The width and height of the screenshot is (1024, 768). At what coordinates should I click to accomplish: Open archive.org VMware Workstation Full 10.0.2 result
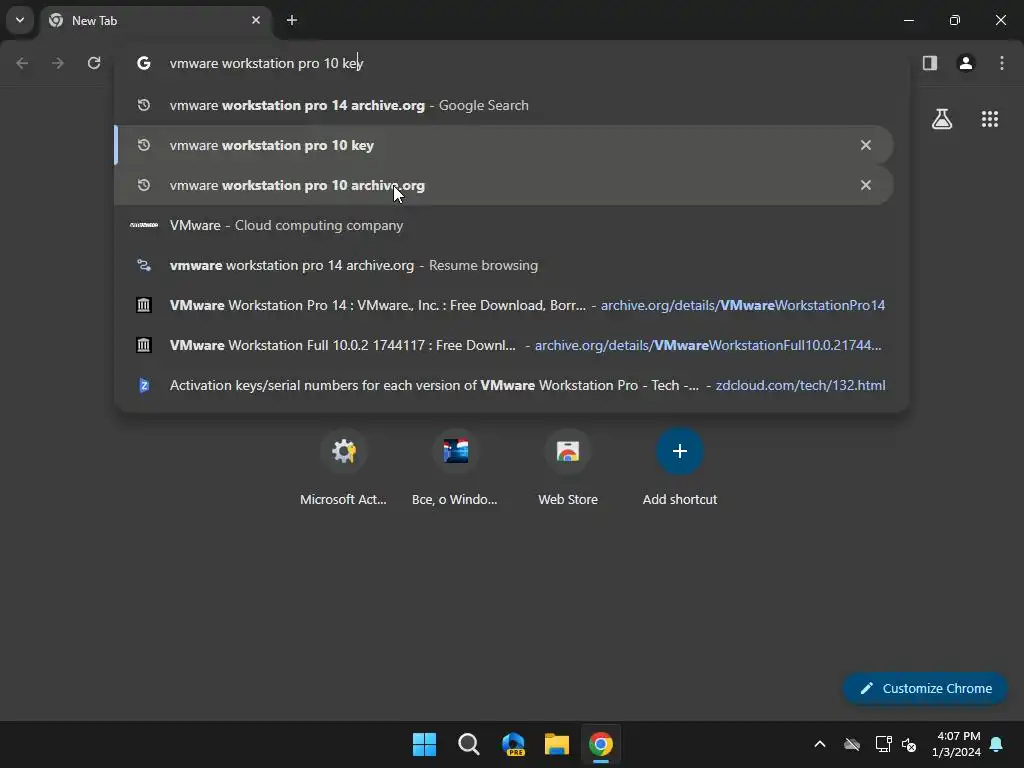(x=504, y=345)
